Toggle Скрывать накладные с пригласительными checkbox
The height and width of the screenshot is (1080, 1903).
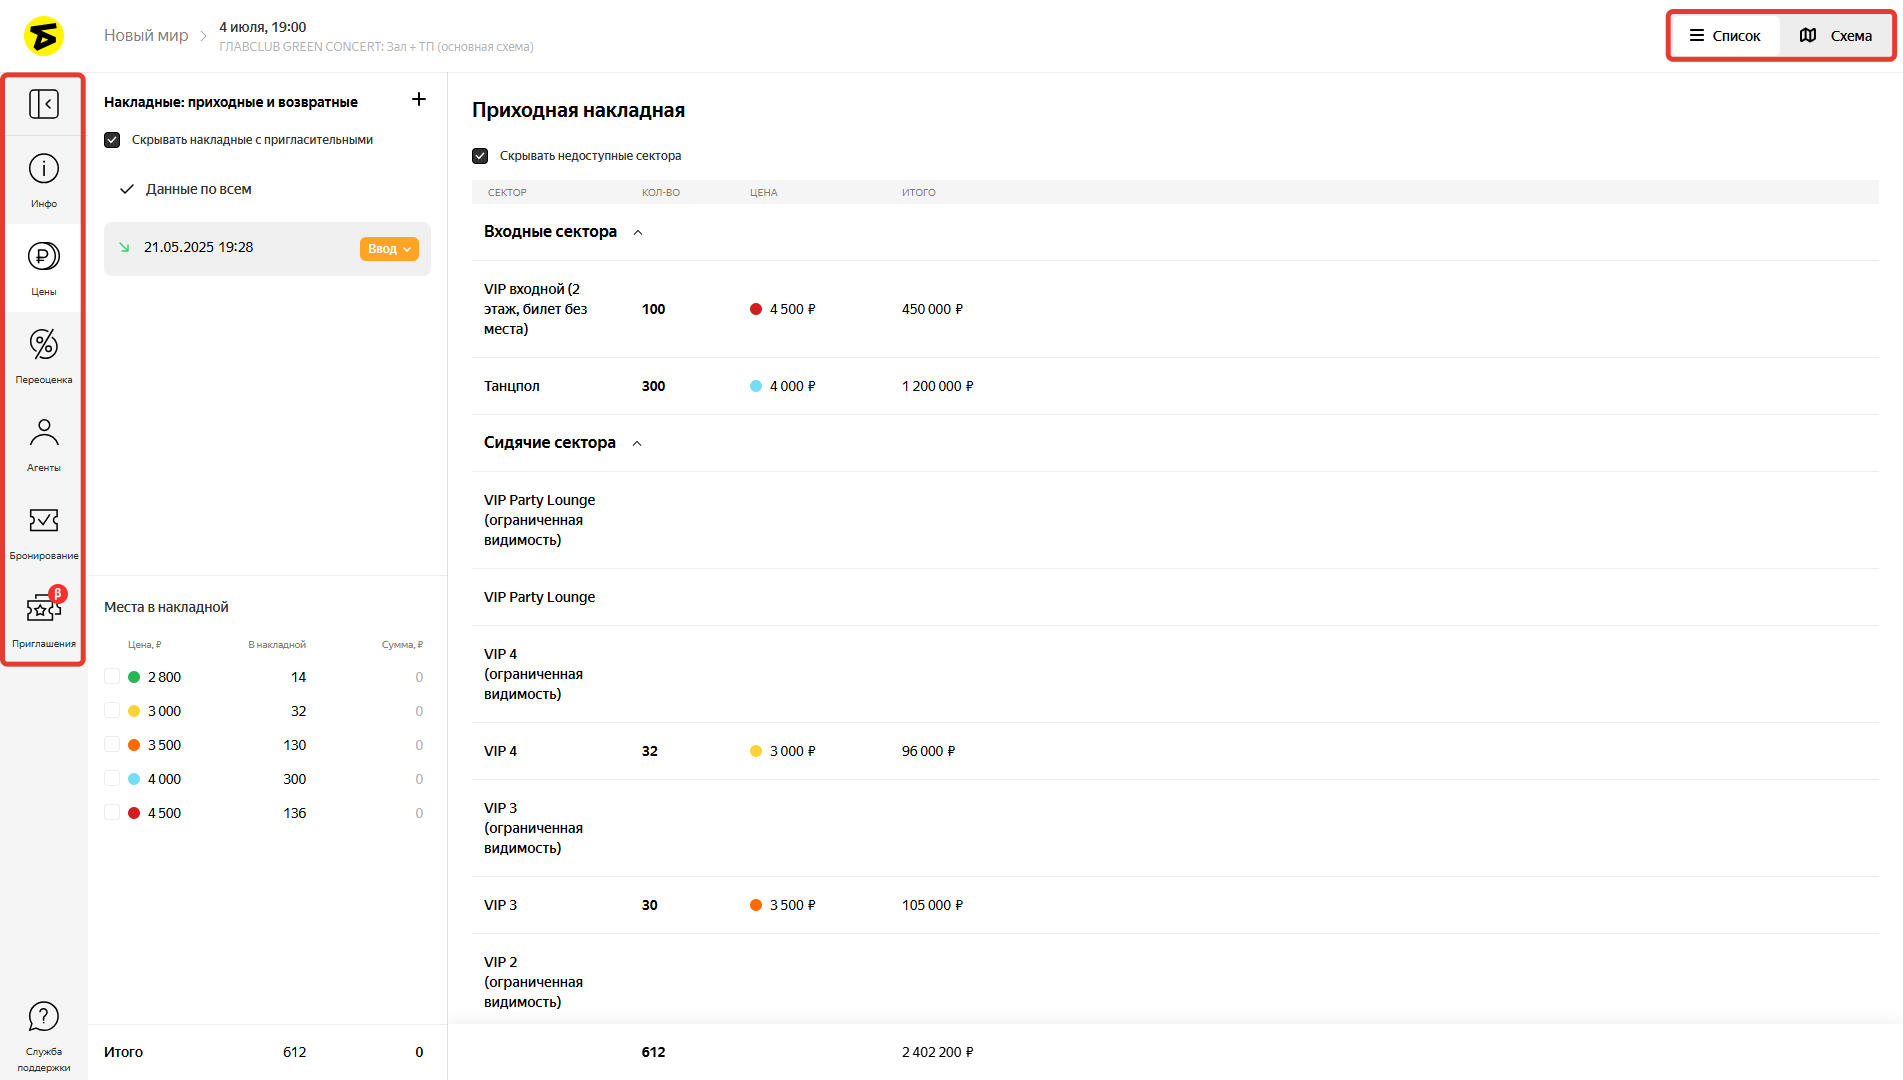pos(112,140)
